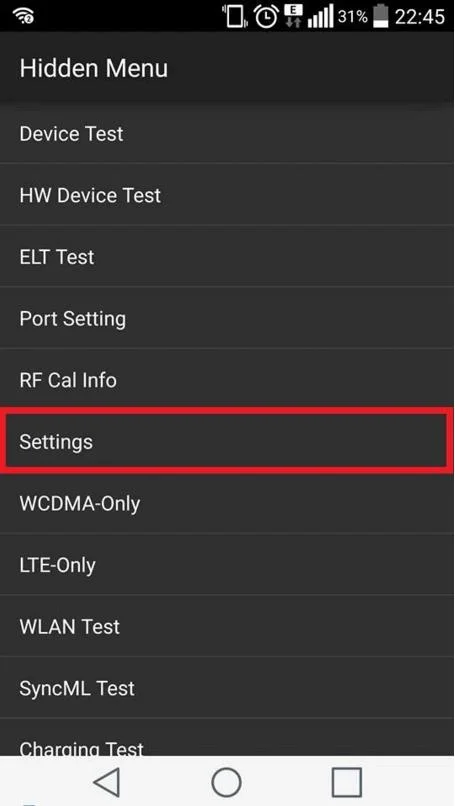Open HW Device Test

(227, 195)
